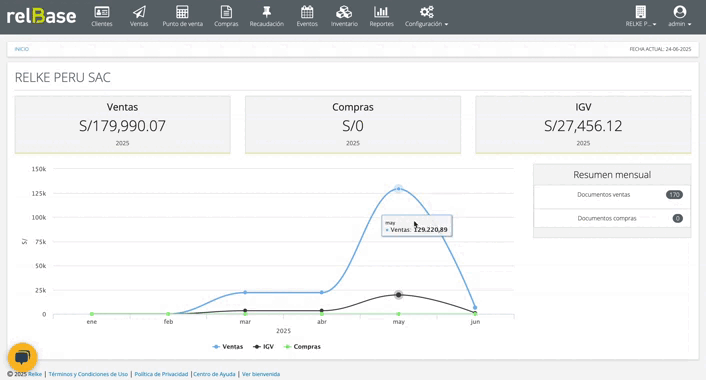This screenshot has height=380, width=706.
Task: Click the 170 documents badge
Action: point(674,195)
